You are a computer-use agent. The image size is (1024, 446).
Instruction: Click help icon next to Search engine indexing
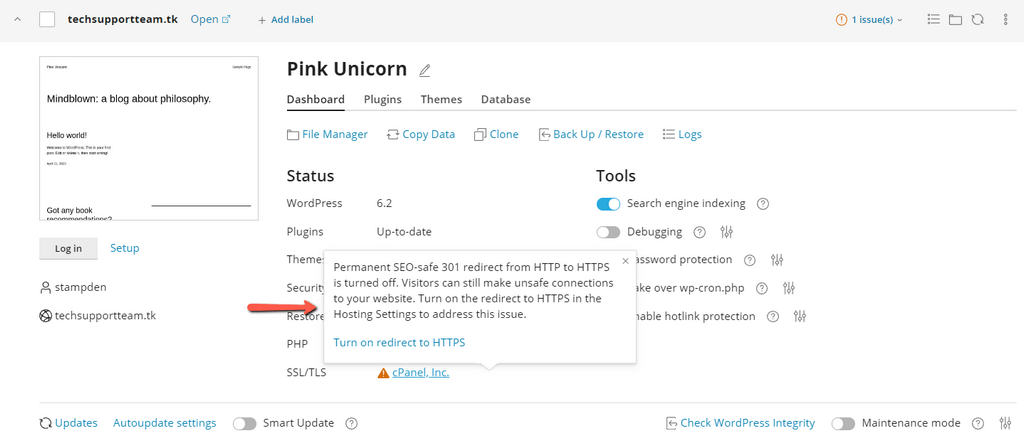[x=763, y=204]
